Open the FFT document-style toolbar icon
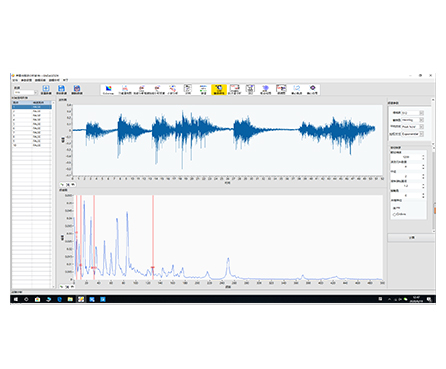This screenshot has height=369, width=446. pos(188,89)
